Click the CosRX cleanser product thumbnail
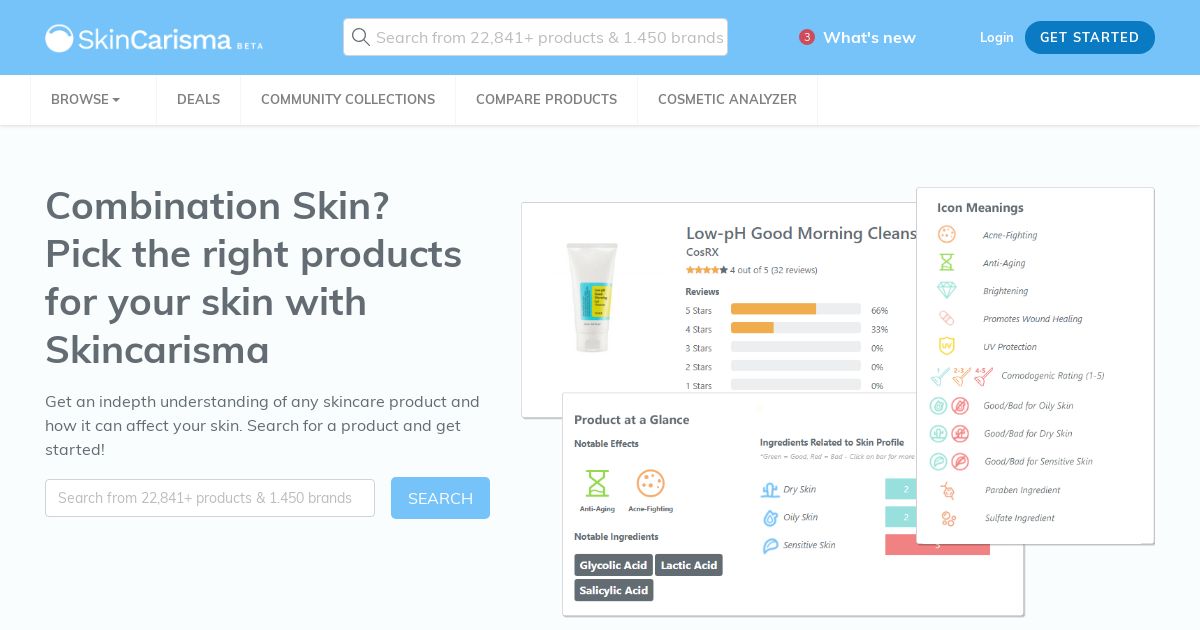This screenshot has width=1200, height=630. pos(592,297)
